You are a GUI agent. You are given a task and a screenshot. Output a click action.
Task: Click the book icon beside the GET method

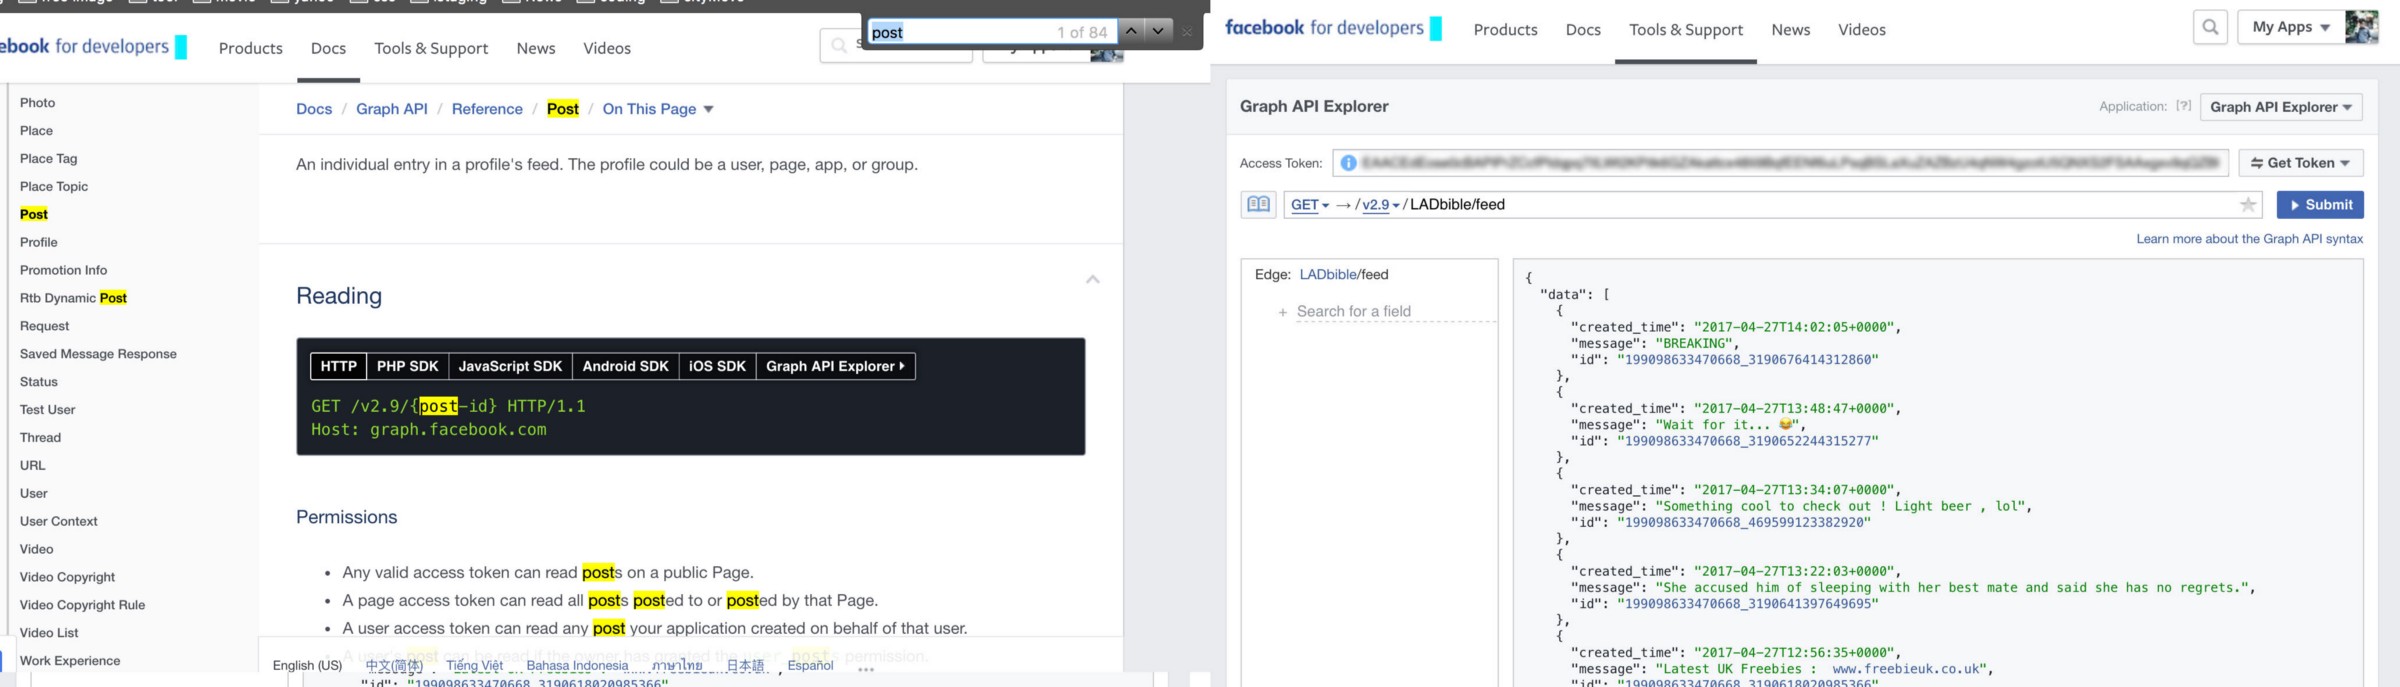(x=1259, y=204)
